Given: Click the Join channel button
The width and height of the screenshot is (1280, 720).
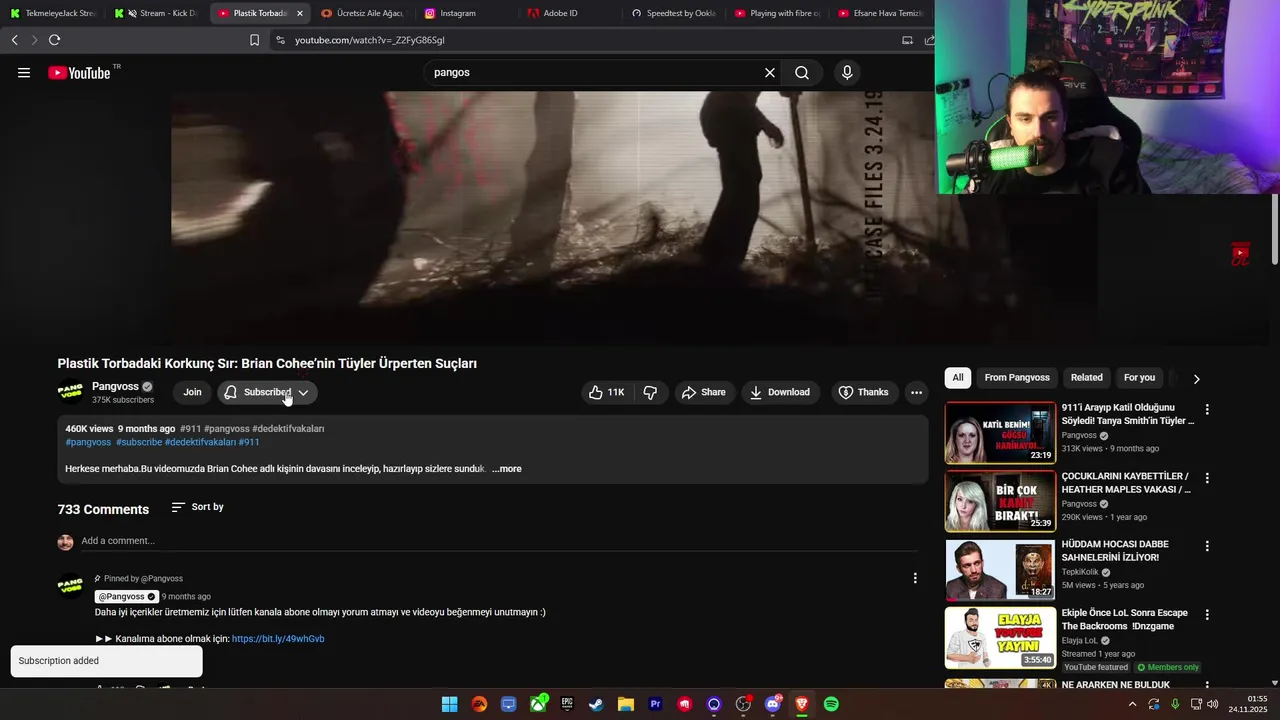Looking at the screenshot, I should tap(192, 392).
